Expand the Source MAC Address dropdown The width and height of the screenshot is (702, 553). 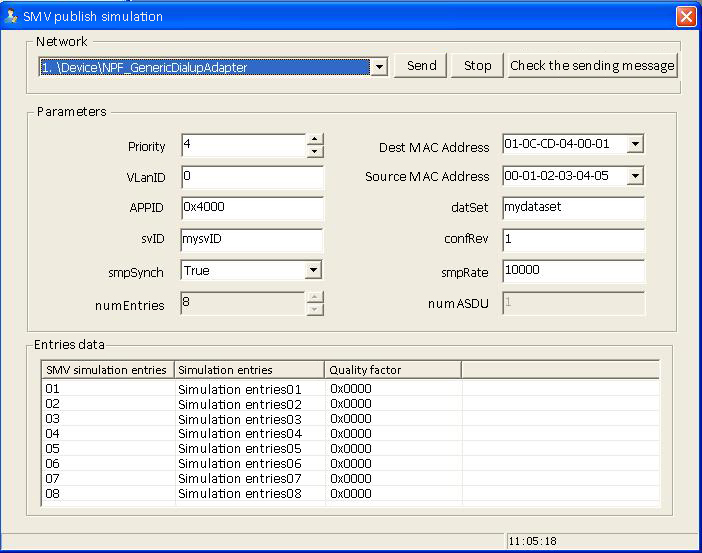tap(634, 177)
